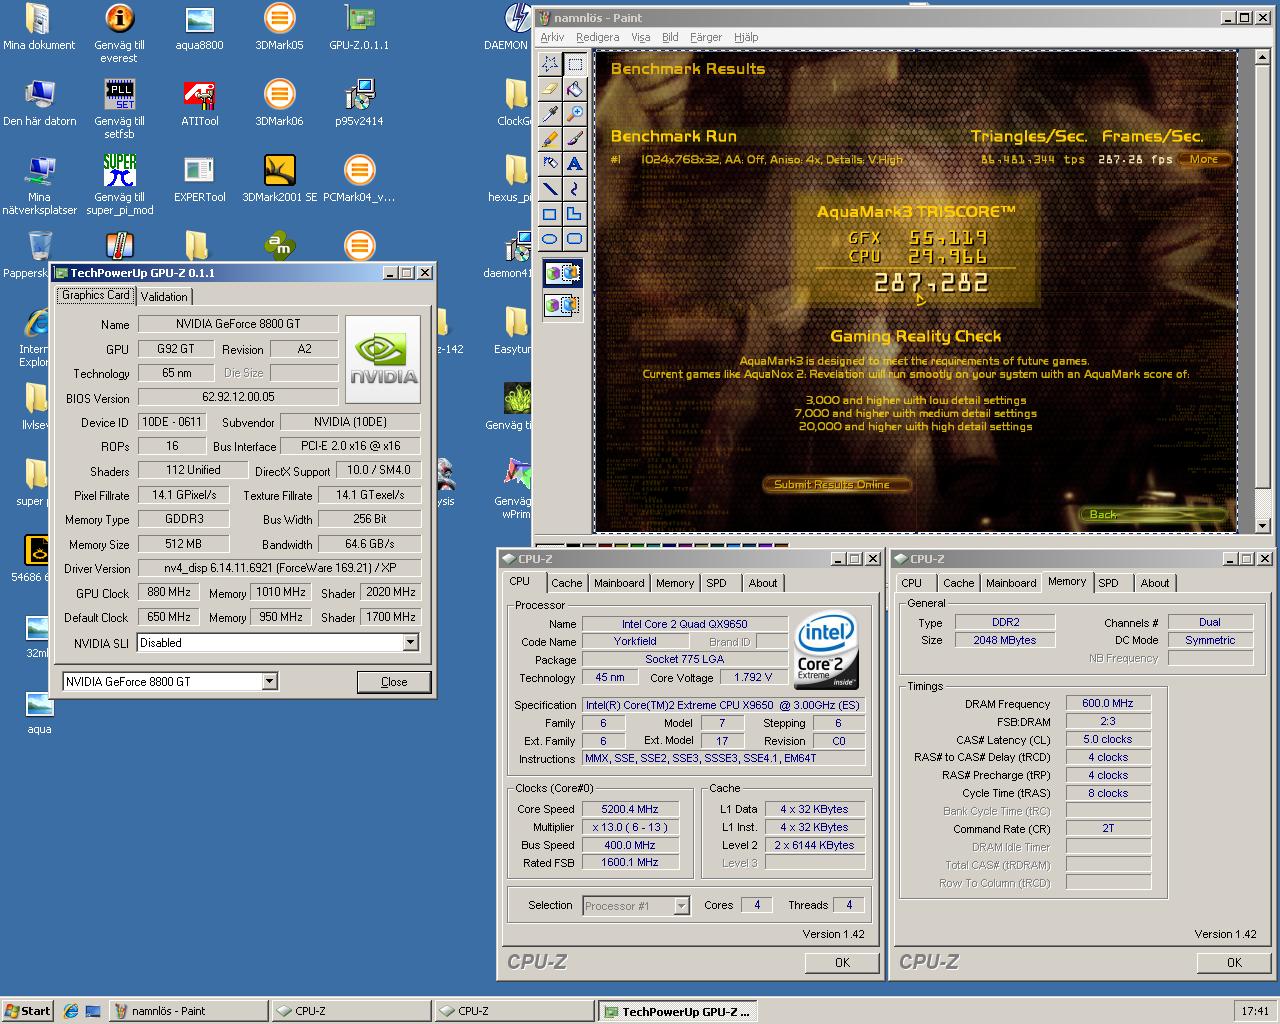Image resolution: width=1280 pixels, height=1024 pixels.
Task: Click the everest shortcut on desktop
Action: [119, 32]
